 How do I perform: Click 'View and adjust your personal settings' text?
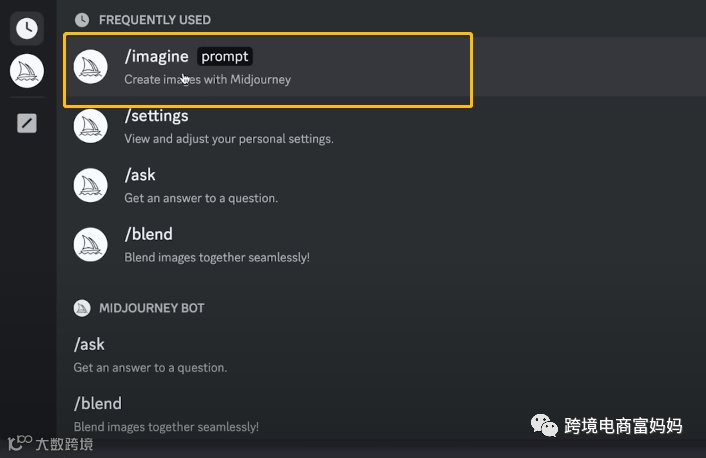[228, 138]
